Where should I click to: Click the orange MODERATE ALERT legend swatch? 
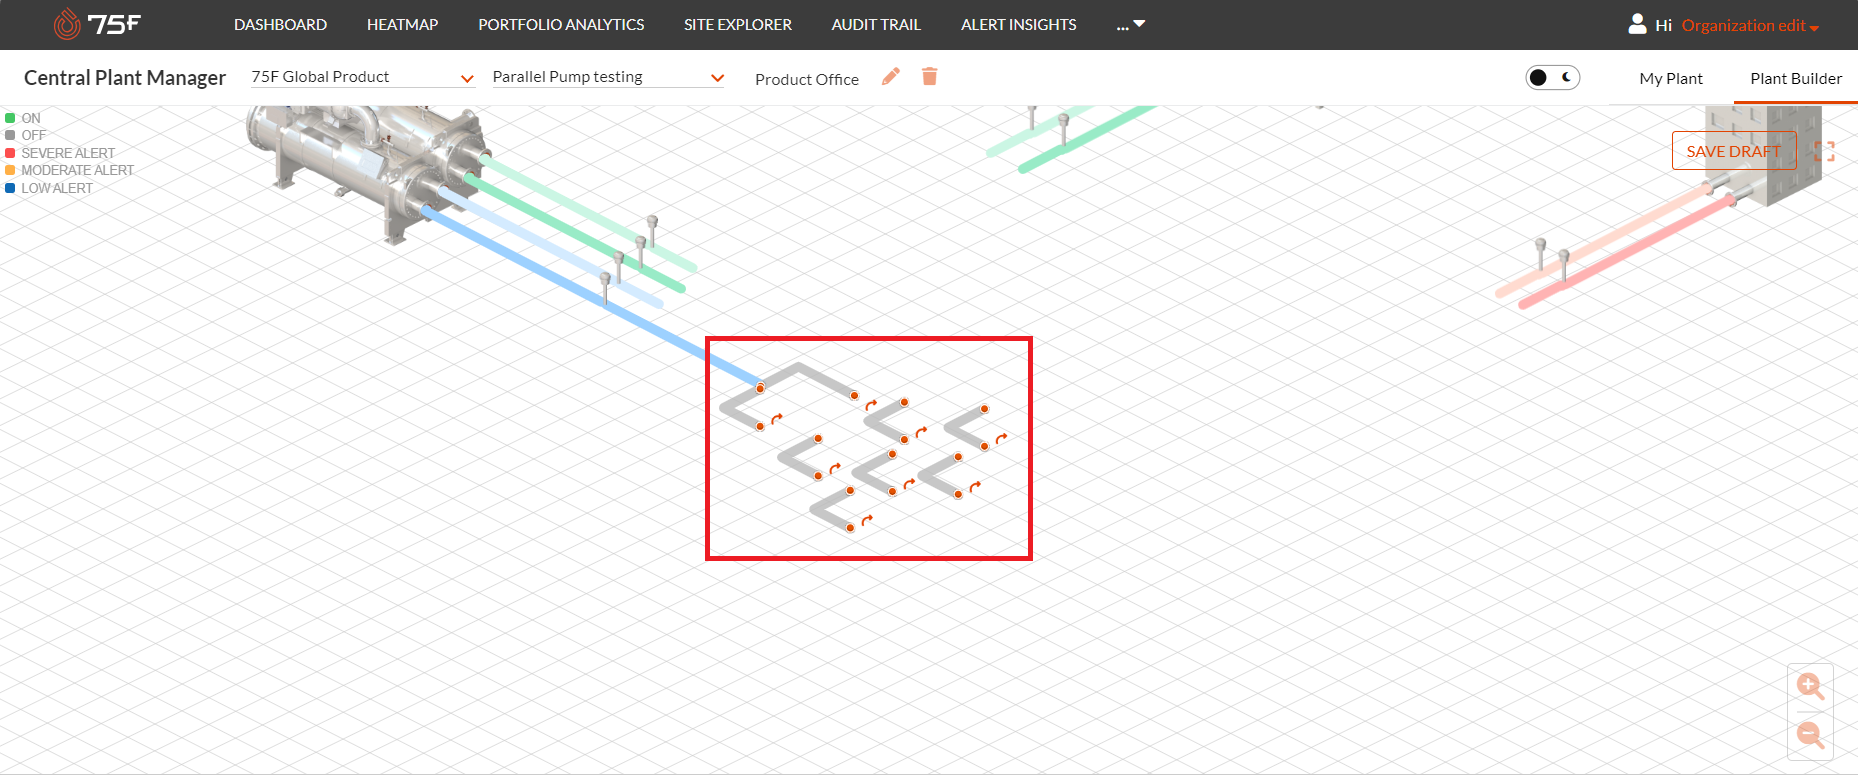[10, 170]
